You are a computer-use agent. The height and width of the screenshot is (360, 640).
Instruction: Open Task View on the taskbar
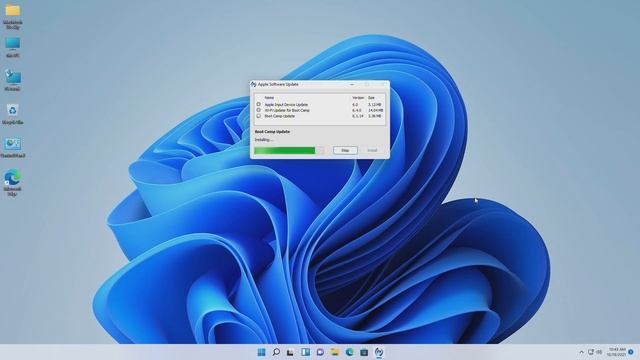(x=290, y=352)
